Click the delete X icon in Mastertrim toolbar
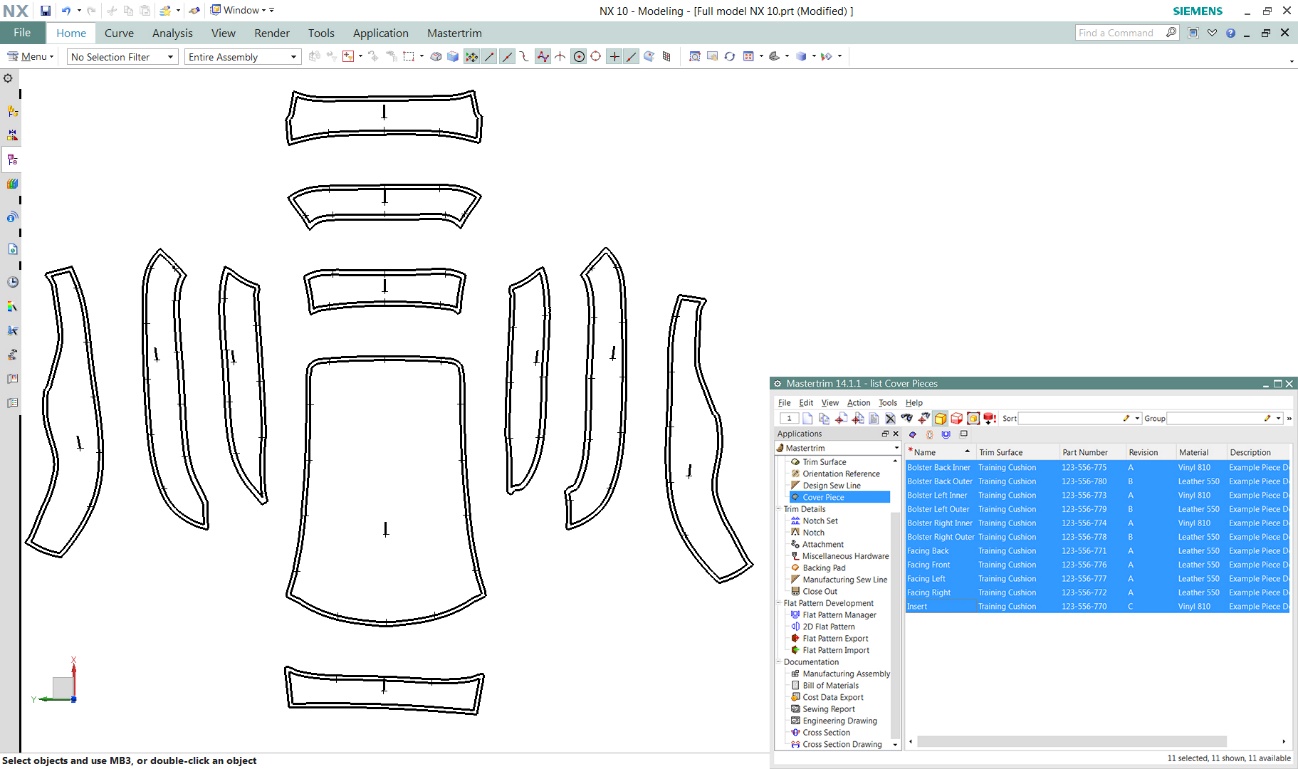 coord(890,419)
